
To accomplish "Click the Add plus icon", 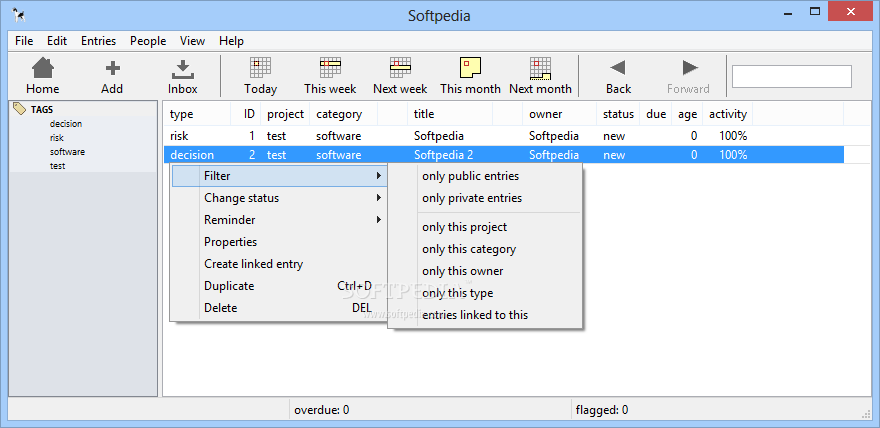I will [x=112, y=68].
